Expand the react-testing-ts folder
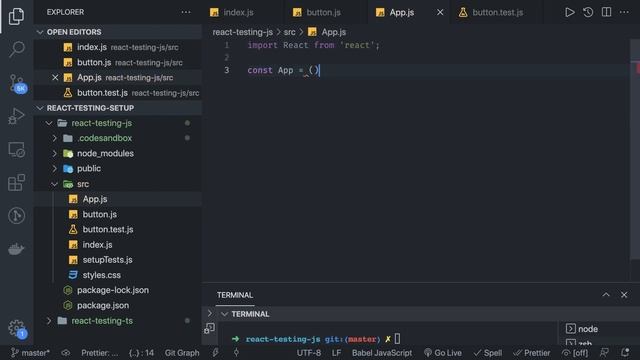Image resolution: width=640 pixels, height=360 pixels. pos(118,321)
